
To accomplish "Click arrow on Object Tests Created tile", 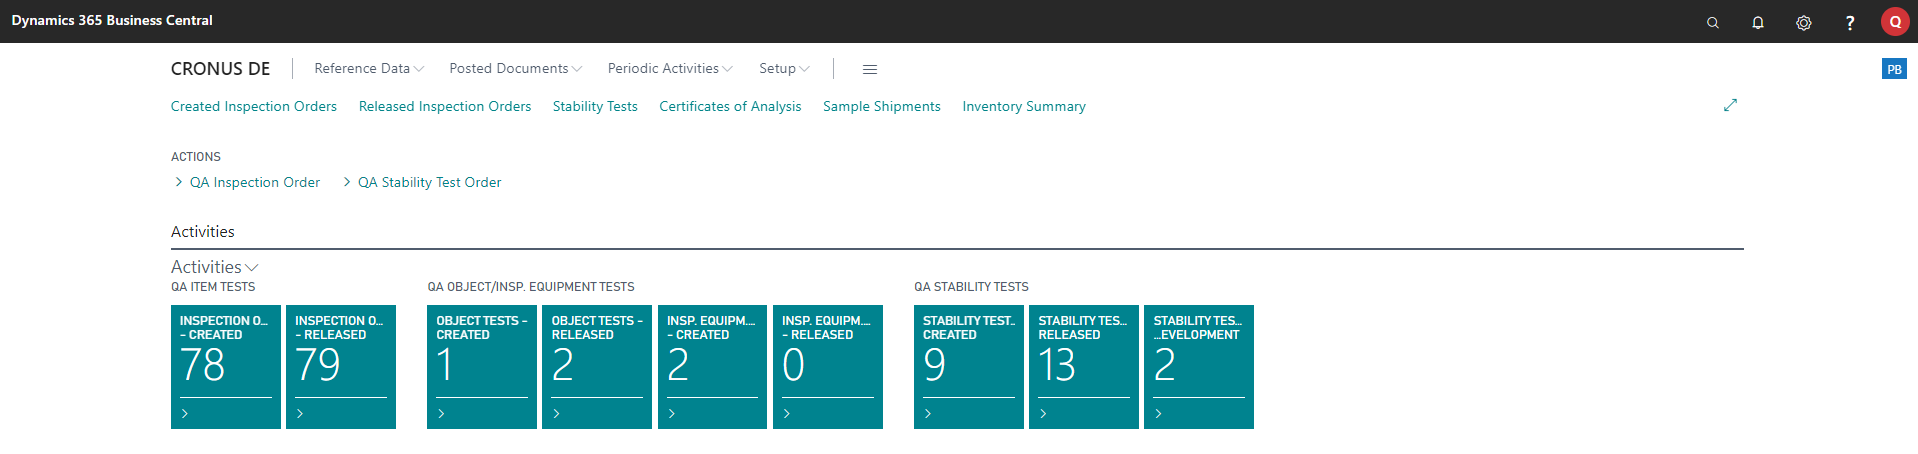I will click(441, 413).
